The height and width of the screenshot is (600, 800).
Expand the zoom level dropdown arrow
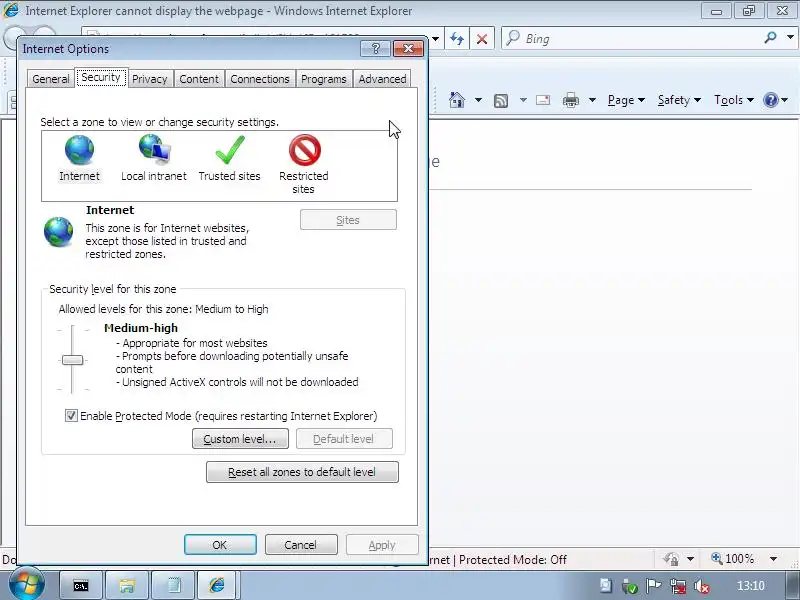773,559
